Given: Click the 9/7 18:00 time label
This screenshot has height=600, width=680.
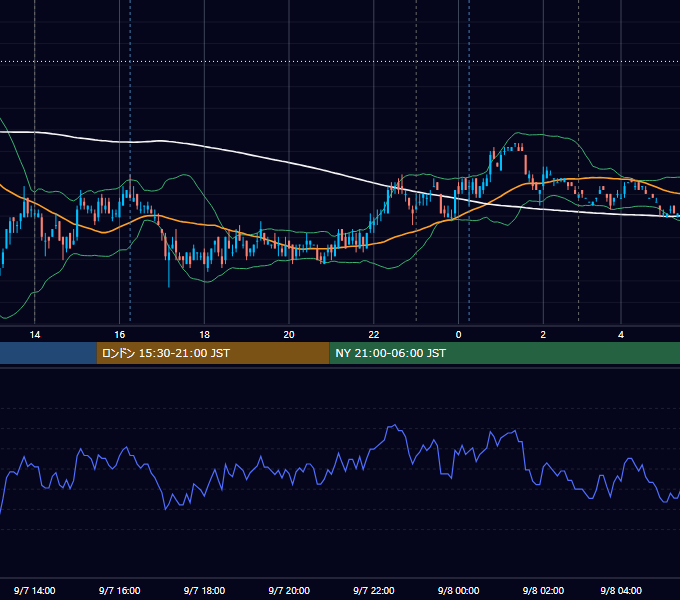Looking at the screenshot, I should 204,590.
